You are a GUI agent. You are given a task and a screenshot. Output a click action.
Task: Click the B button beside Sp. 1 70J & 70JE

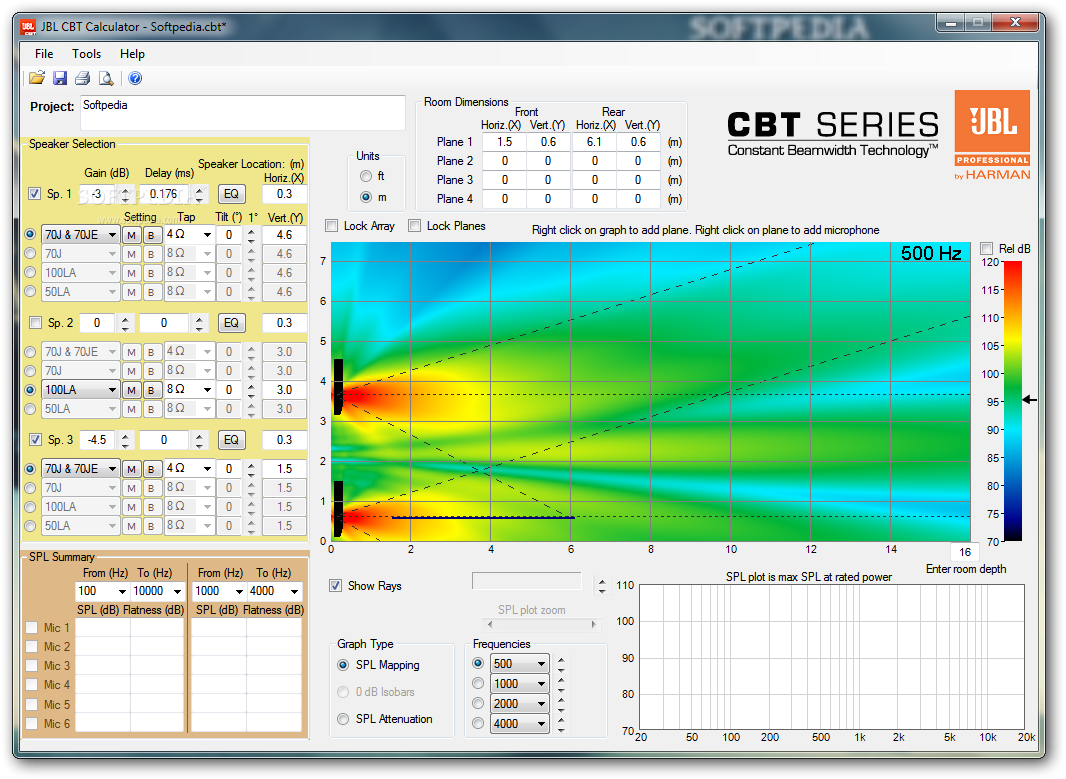tap(152, 235)
